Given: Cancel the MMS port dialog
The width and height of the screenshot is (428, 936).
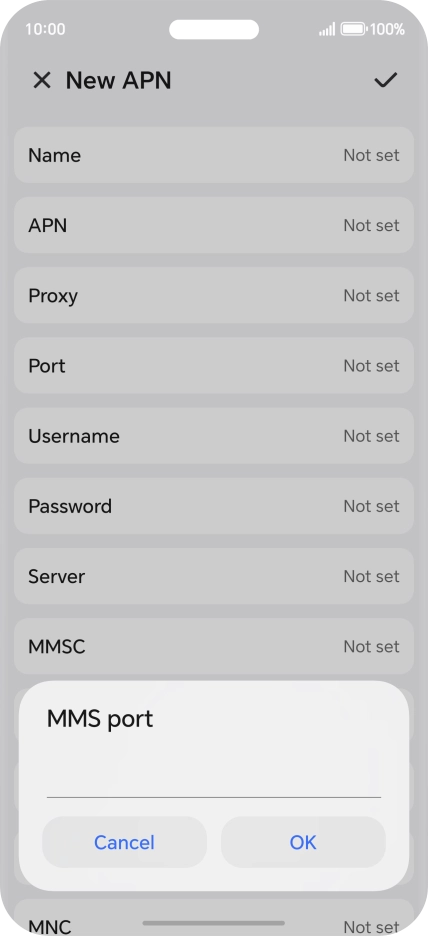Looking at the screenshot, I should click(x=124, y=842).
